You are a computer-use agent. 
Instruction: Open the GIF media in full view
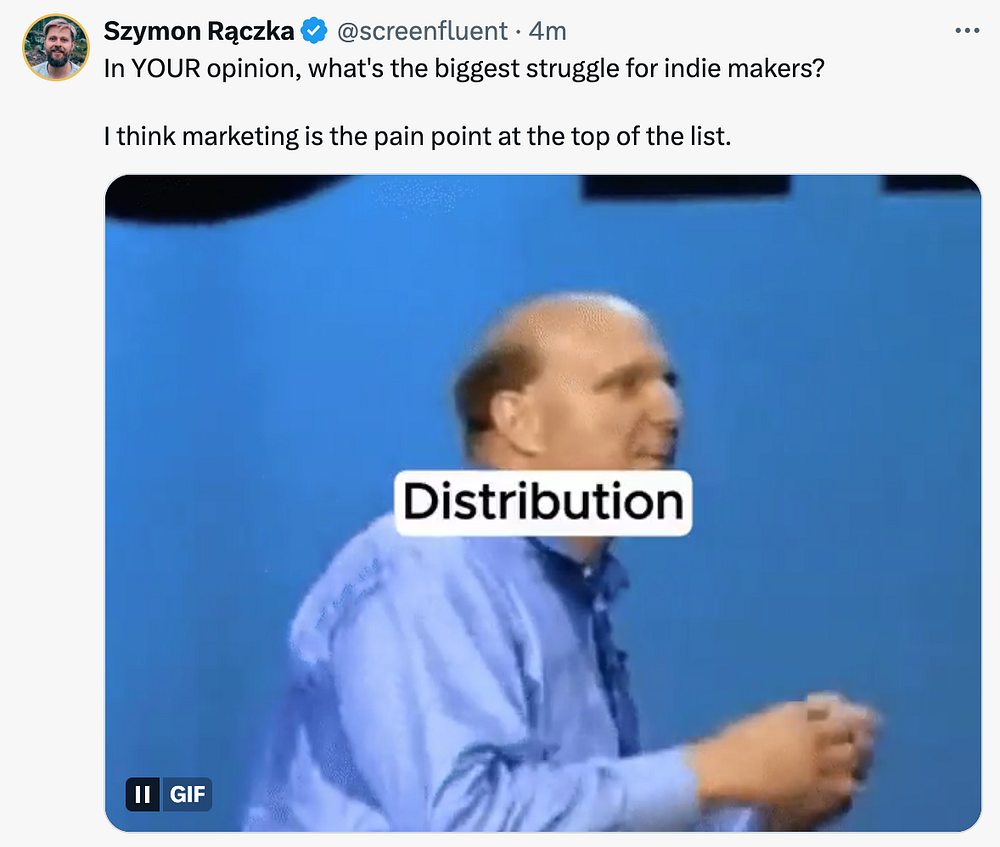[543, 503]
